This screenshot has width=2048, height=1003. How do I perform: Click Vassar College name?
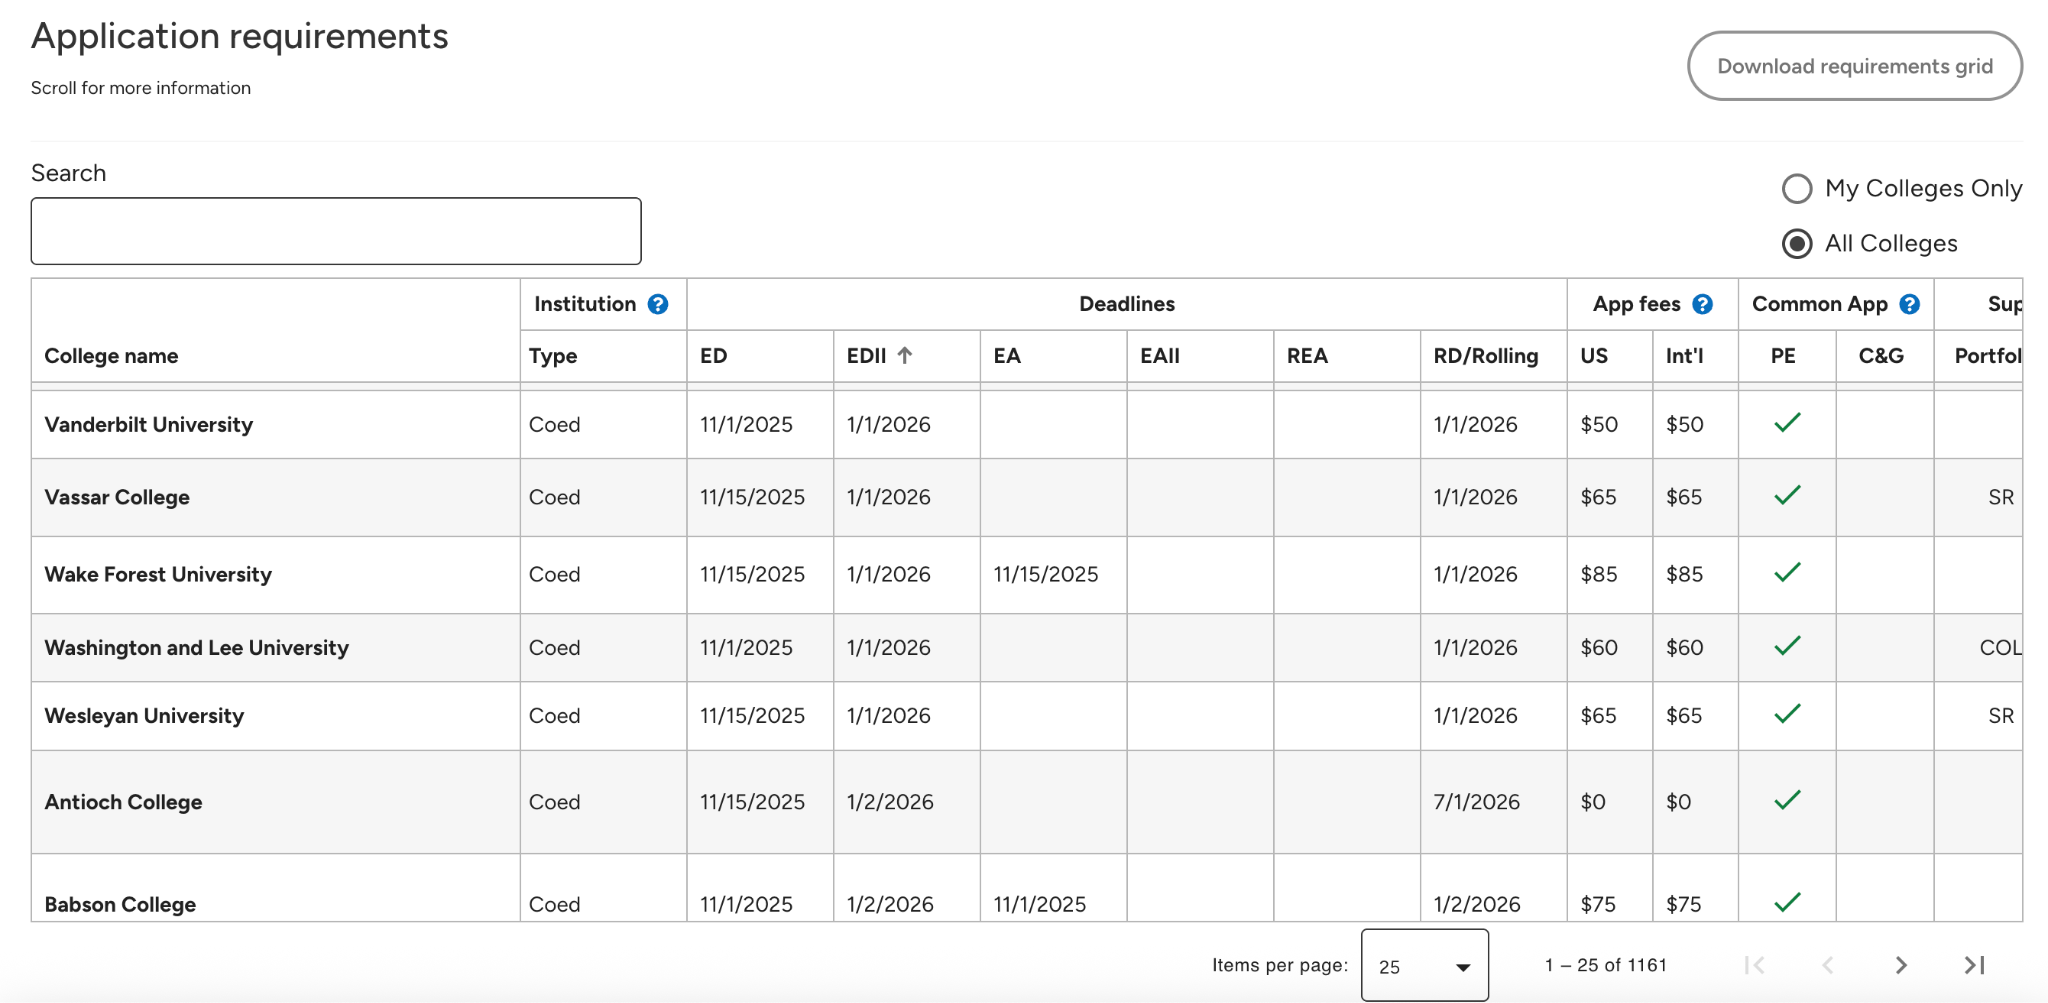point(117,498)
